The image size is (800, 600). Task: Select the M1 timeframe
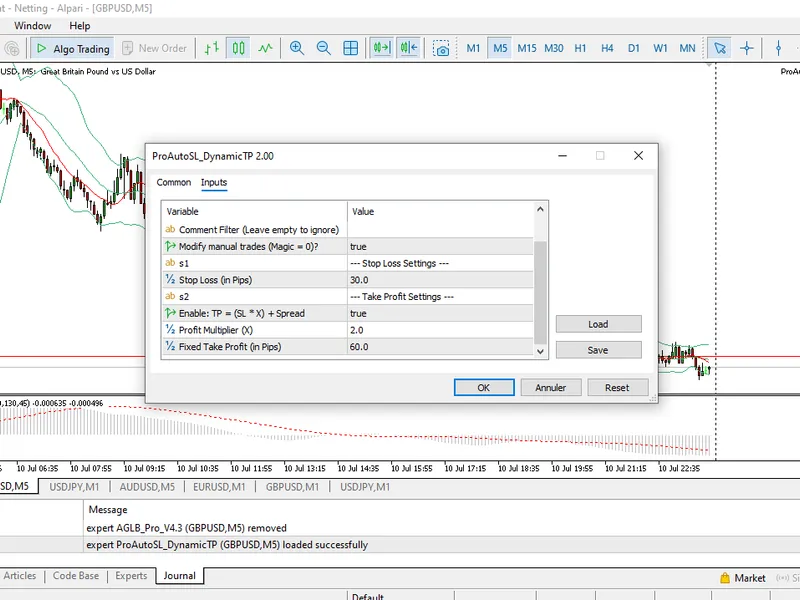pos(473,48)
